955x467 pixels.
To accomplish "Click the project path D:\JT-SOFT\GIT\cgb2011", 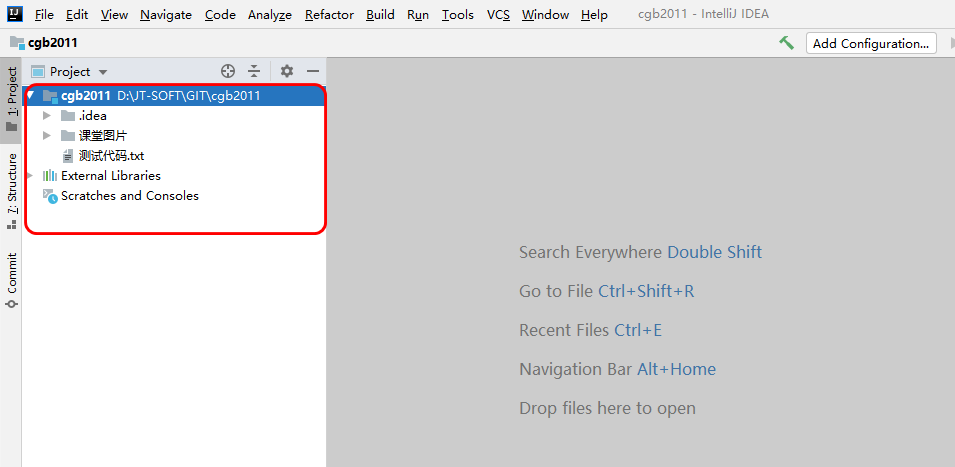I will [189, 96].
